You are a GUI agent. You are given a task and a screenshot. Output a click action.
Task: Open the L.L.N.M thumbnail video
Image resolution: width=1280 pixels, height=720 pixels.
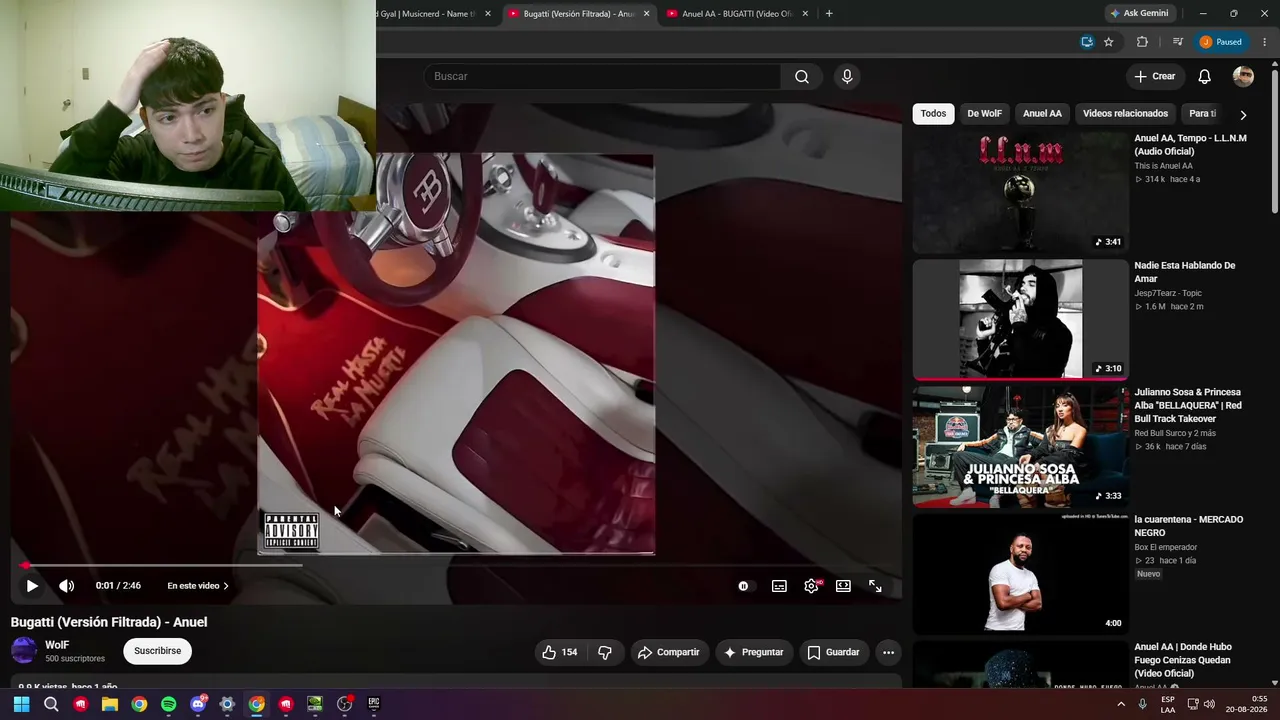coord(1020,192)
